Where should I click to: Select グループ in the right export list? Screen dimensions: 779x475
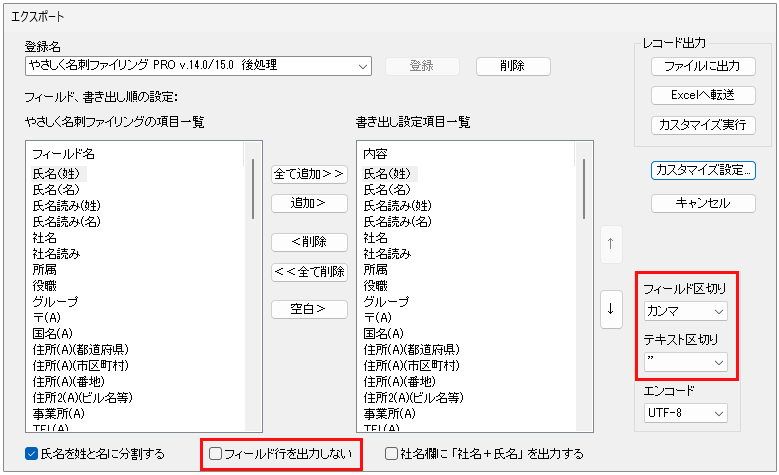click(x=386, y=301)
